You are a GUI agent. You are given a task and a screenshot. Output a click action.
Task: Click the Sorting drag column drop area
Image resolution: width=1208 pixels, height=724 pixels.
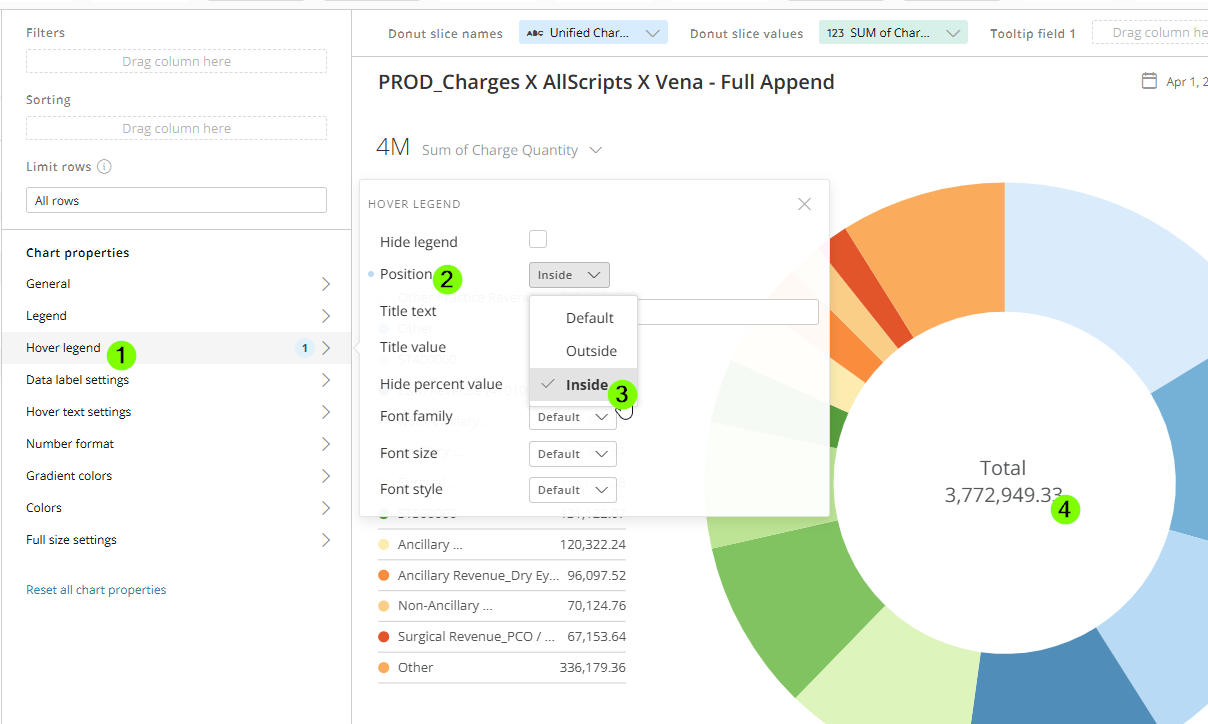176,128
